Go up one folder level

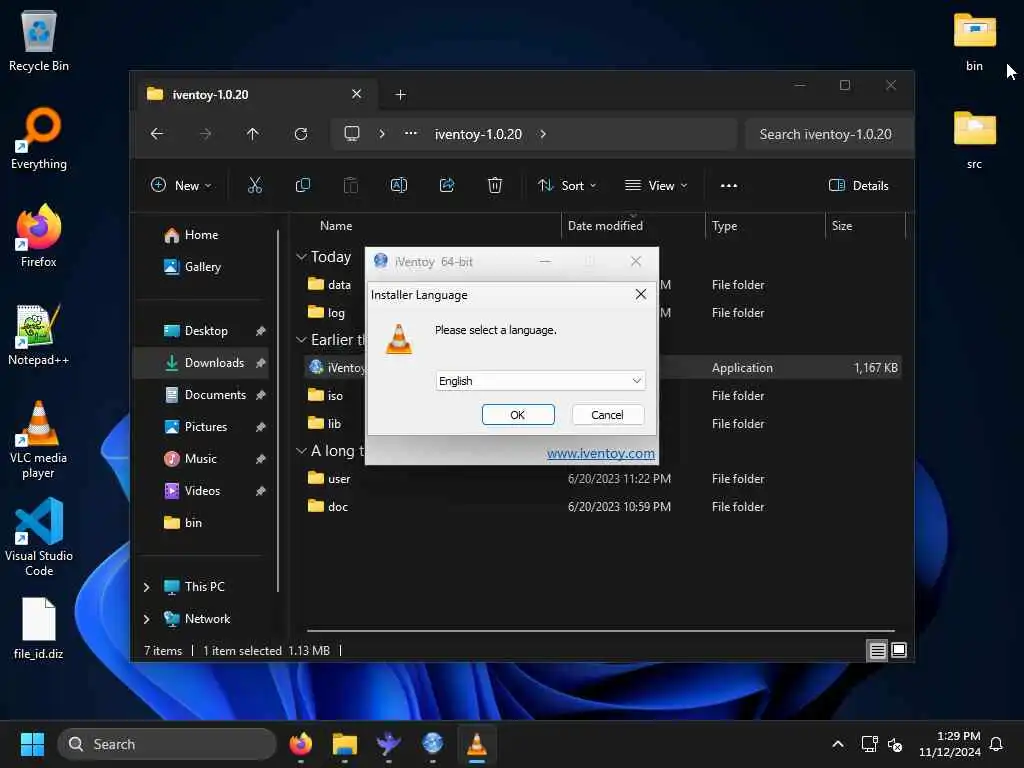[x=253, y=134]
